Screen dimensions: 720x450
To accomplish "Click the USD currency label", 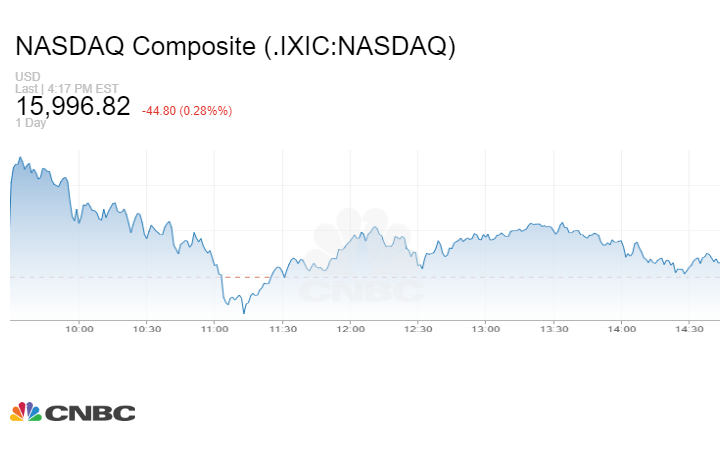I will (26, 77).
